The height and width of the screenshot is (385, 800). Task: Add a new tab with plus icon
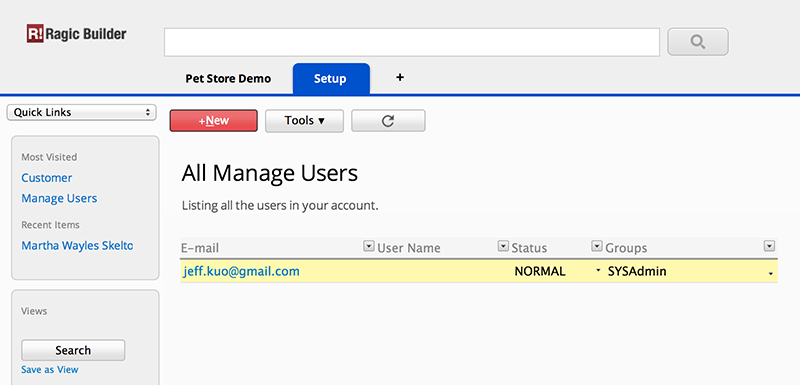(x=400, y=78)
